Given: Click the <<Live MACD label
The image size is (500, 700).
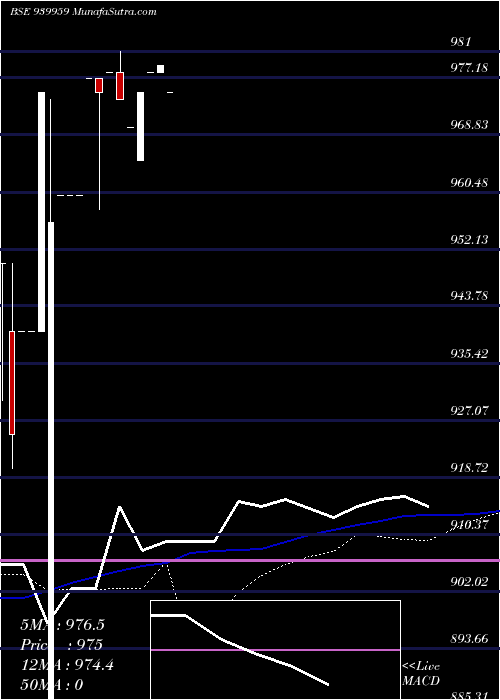Looking at the screenshot, I should pyautogui.click(x=421, y=674).
